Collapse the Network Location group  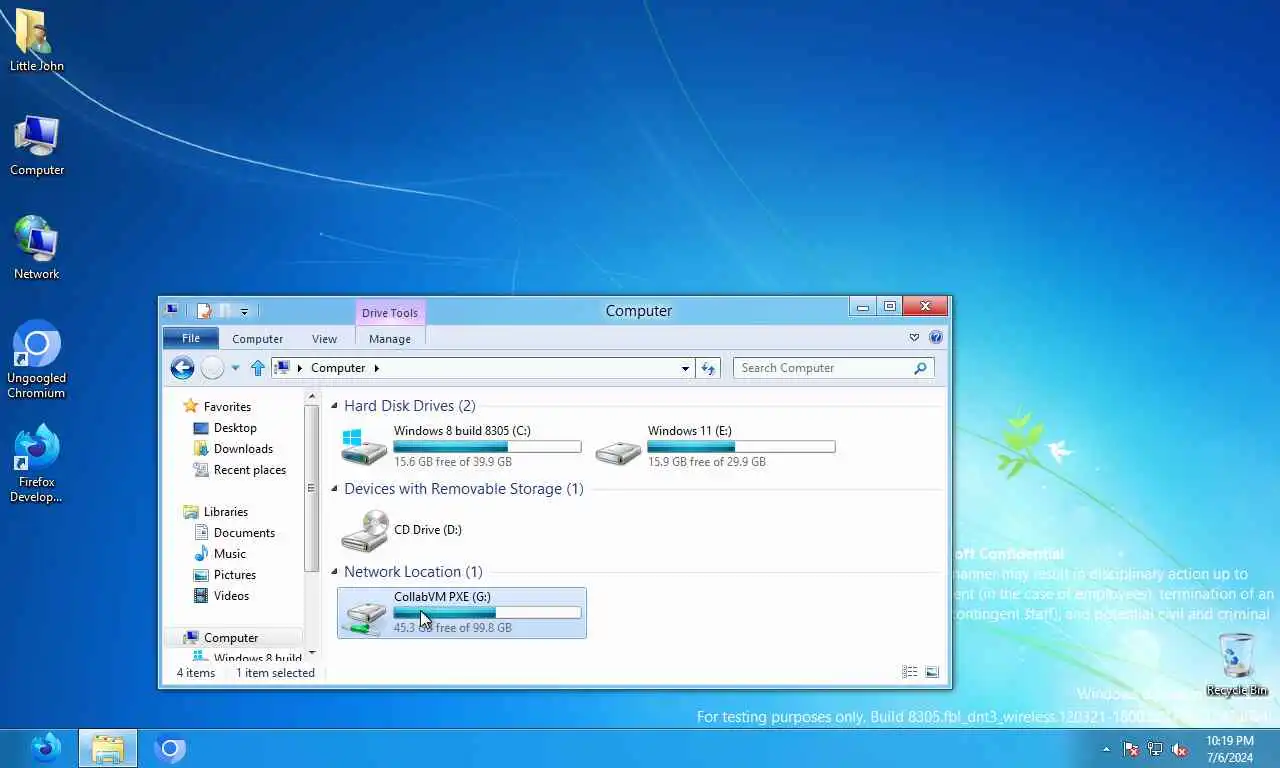[335, 572]
